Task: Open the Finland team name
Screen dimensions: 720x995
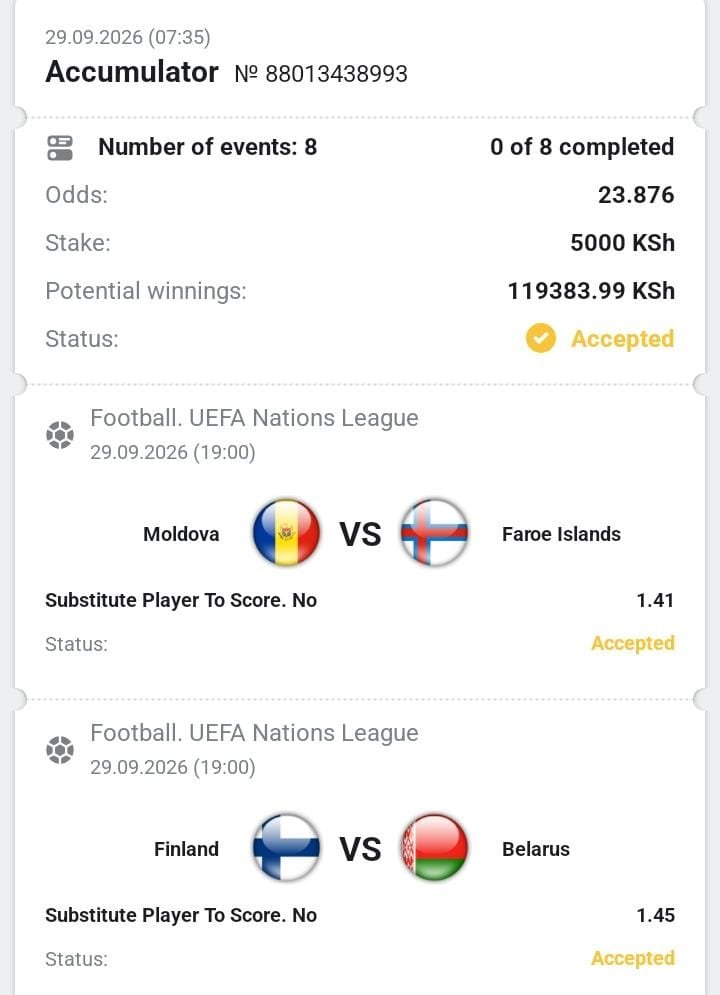Action: (187, 849)
